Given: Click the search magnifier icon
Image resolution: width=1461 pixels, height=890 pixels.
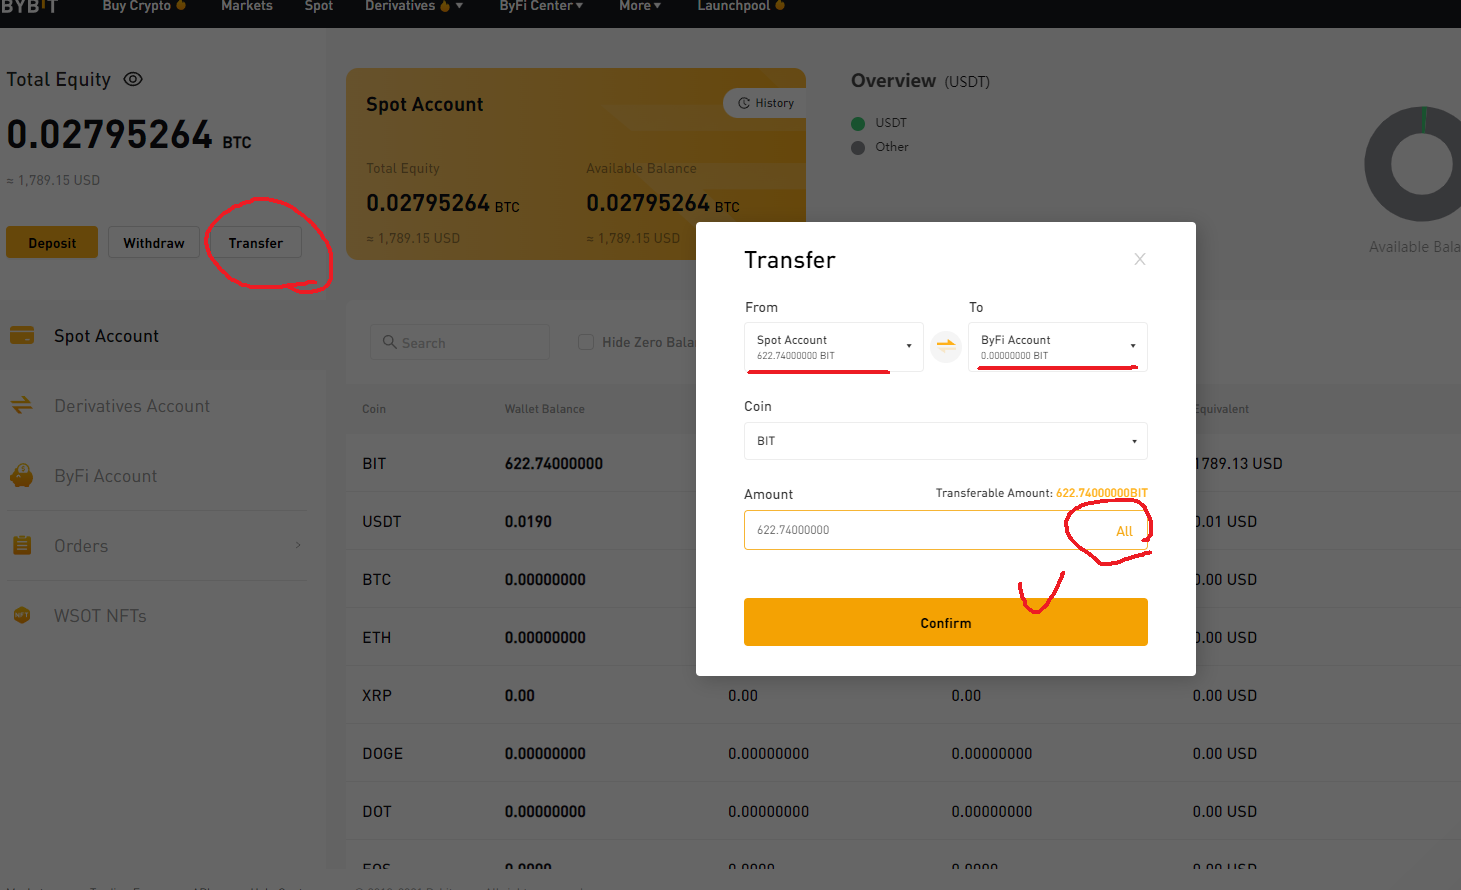Looking at the screenshot, I should [x=390, y=342].
